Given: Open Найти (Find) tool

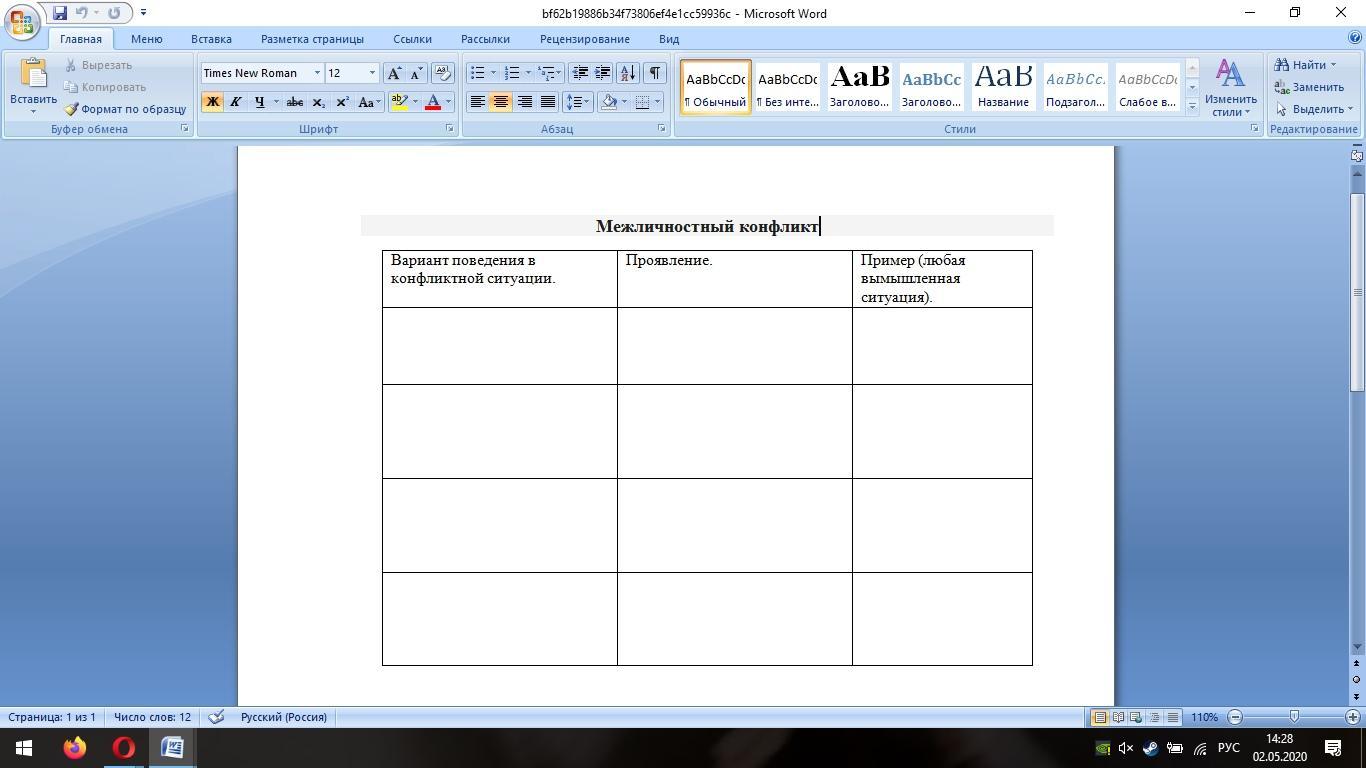Looking at the screenshot, I should [1306, 65].
